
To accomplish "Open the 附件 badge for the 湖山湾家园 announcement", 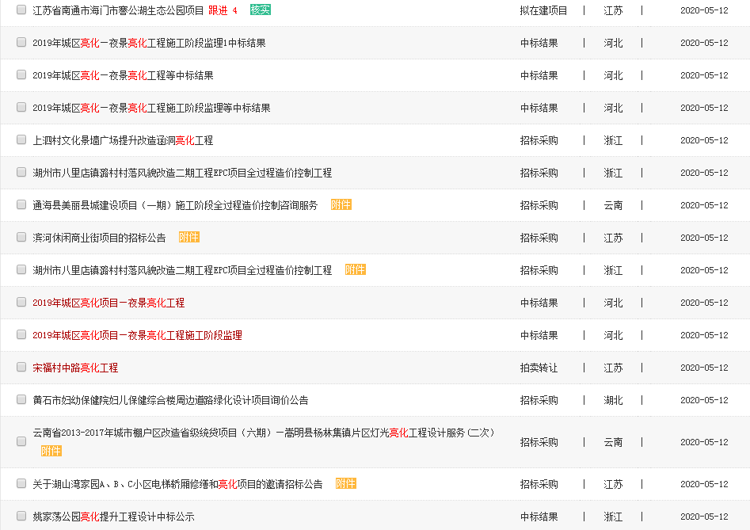I will (346, 484).
